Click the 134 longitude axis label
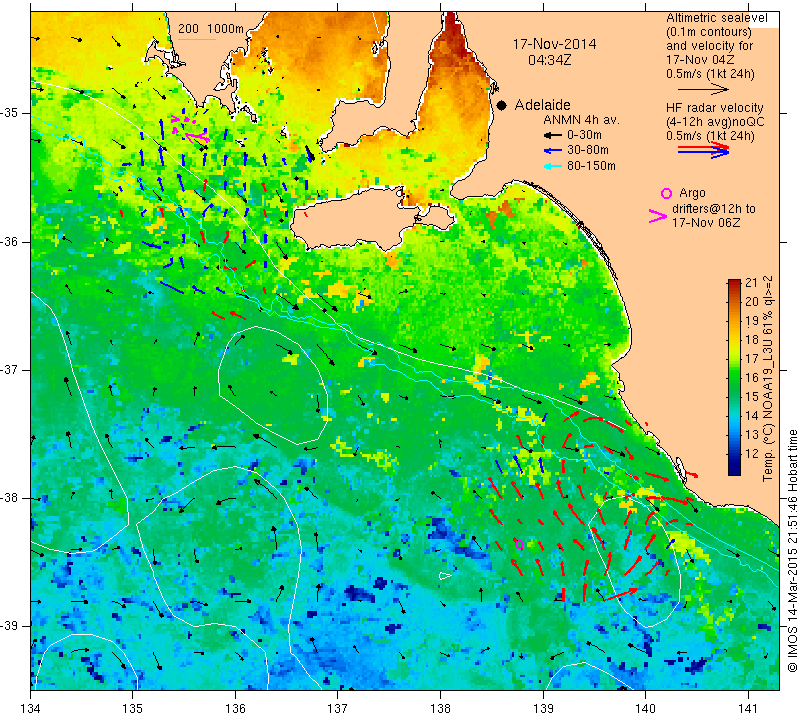This screenshot has width=800, height=720. click(31, 708)
